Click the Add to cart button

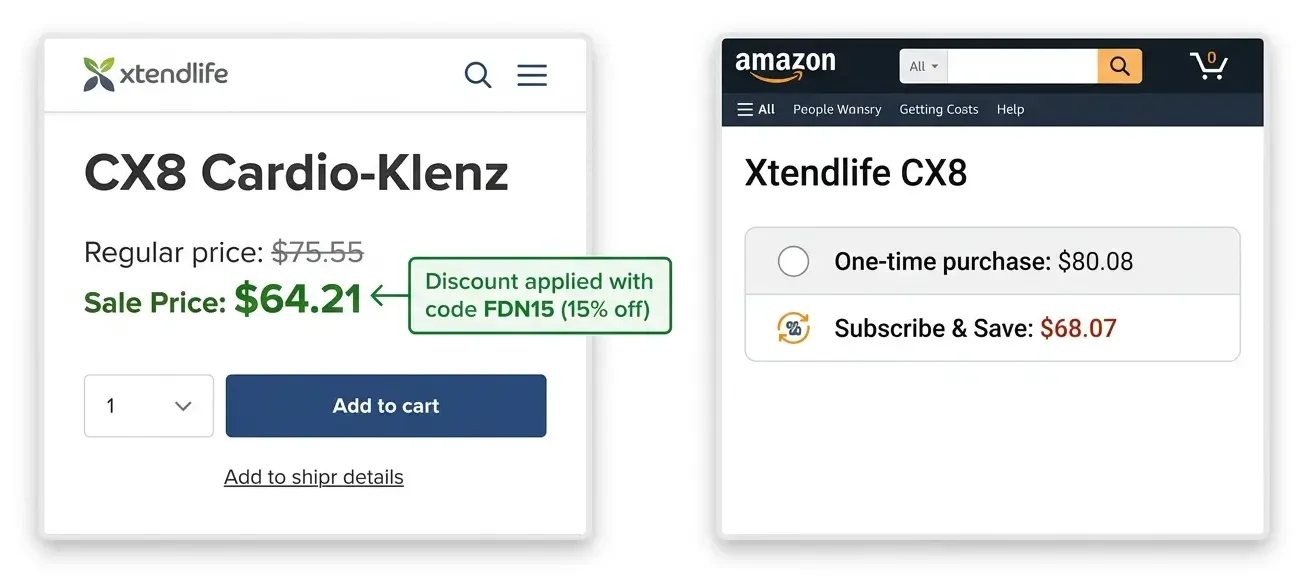(x=386, y=406)
